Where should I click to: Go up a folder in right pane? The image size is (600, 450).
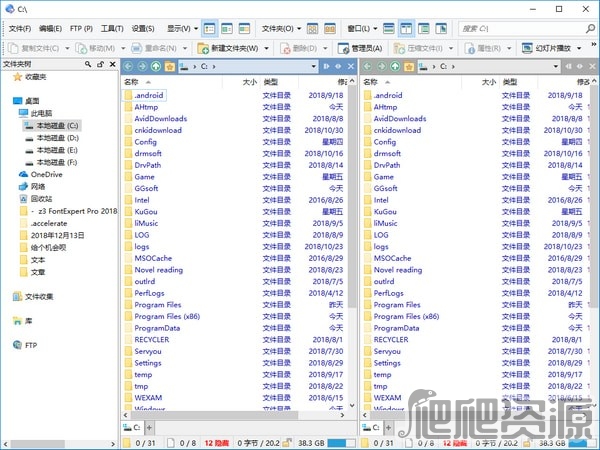click(395, 67)
